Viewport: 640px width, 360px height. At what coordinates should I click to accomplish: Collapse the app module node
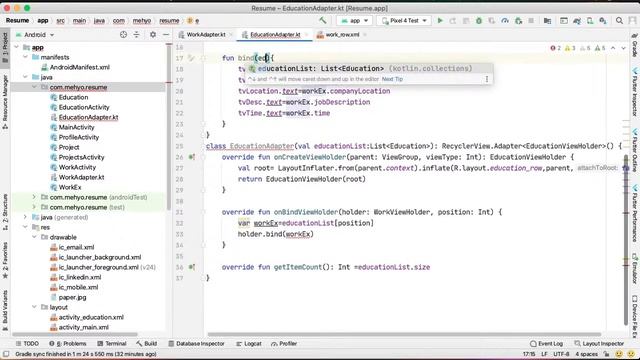click(x=17, y=47)
